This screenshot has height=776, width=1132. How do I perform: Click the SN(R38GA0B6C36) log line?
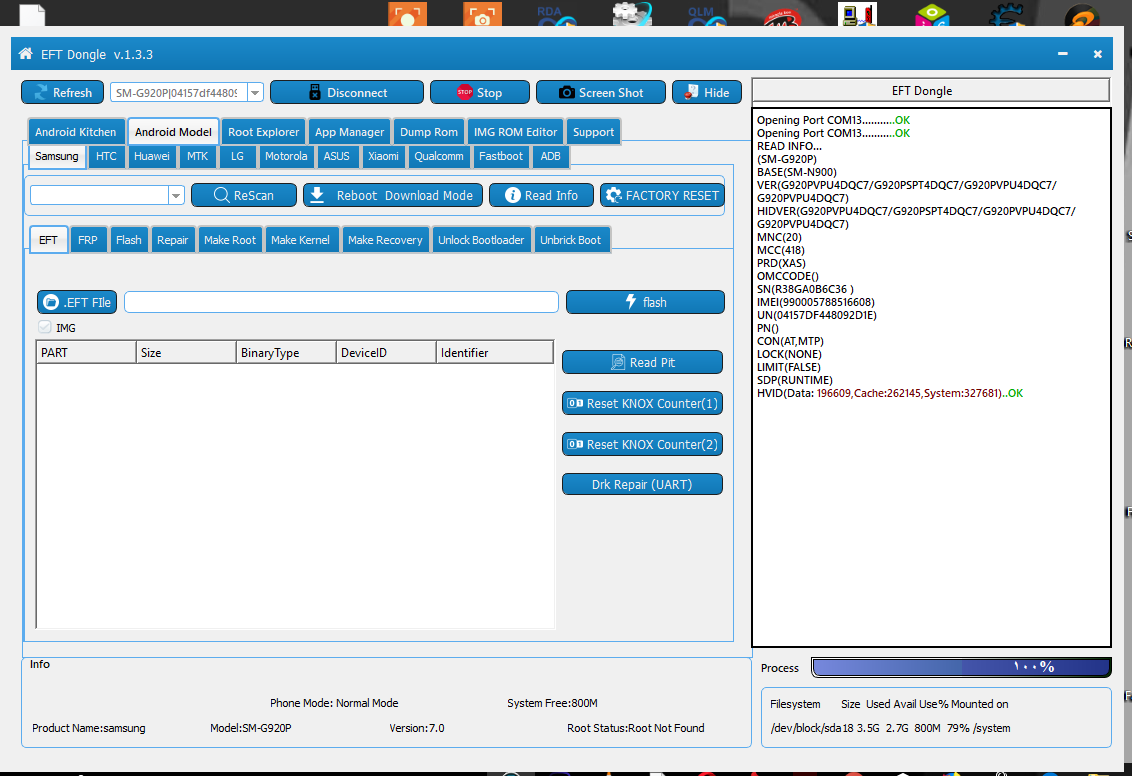[805, 289]
